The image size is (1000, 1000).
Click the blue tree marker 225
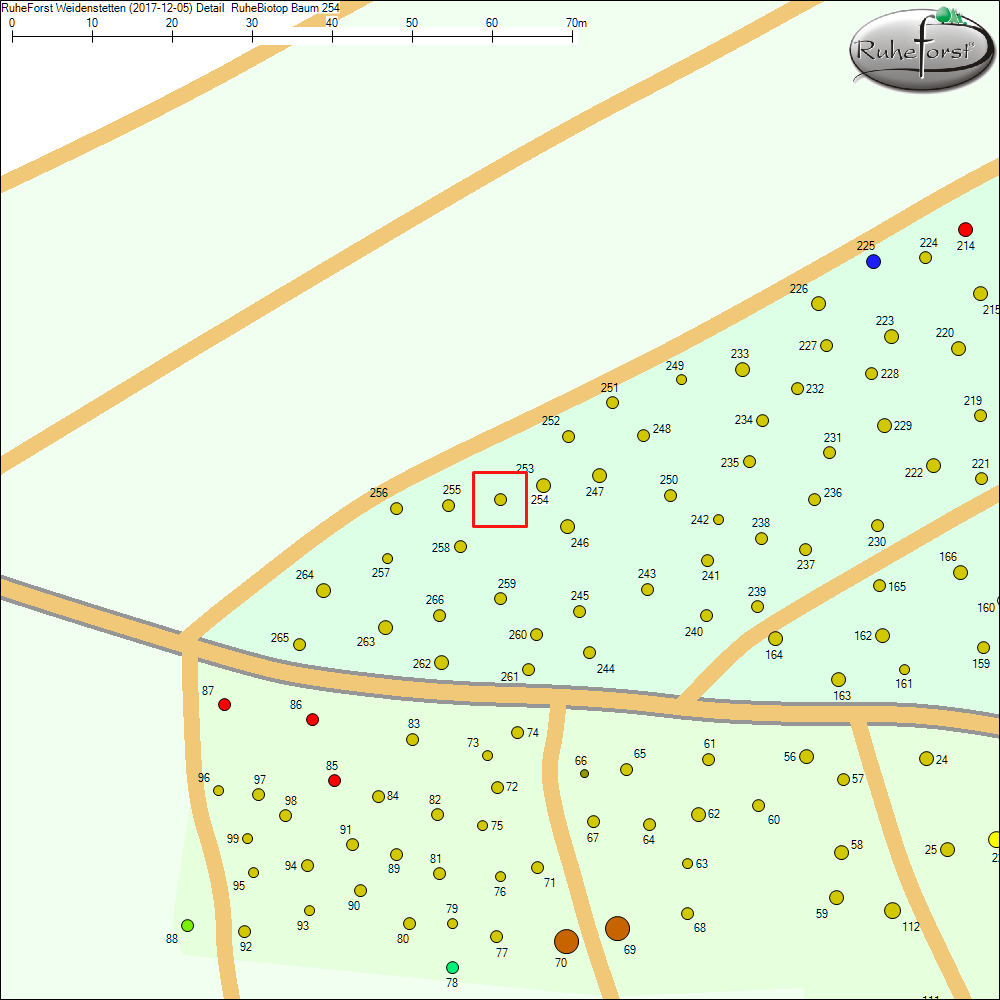click(x=873, y=262)
